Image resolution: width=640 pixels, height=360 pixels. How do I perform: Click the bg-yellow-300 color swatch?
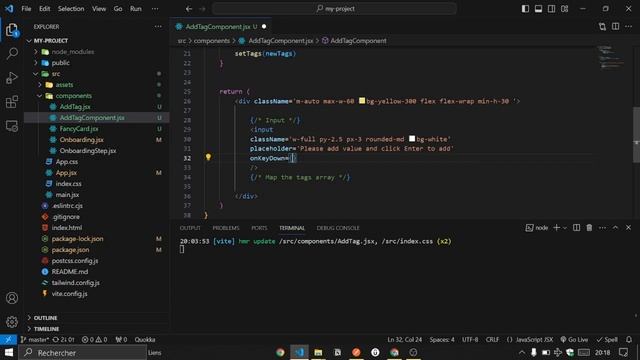(x=362, y=100)
